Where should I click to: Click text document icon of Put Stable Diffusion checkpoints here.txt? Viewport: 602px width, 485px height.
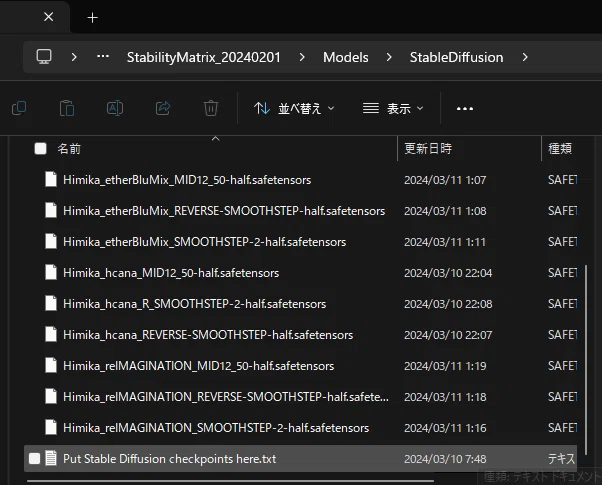[x=51, y=458]
